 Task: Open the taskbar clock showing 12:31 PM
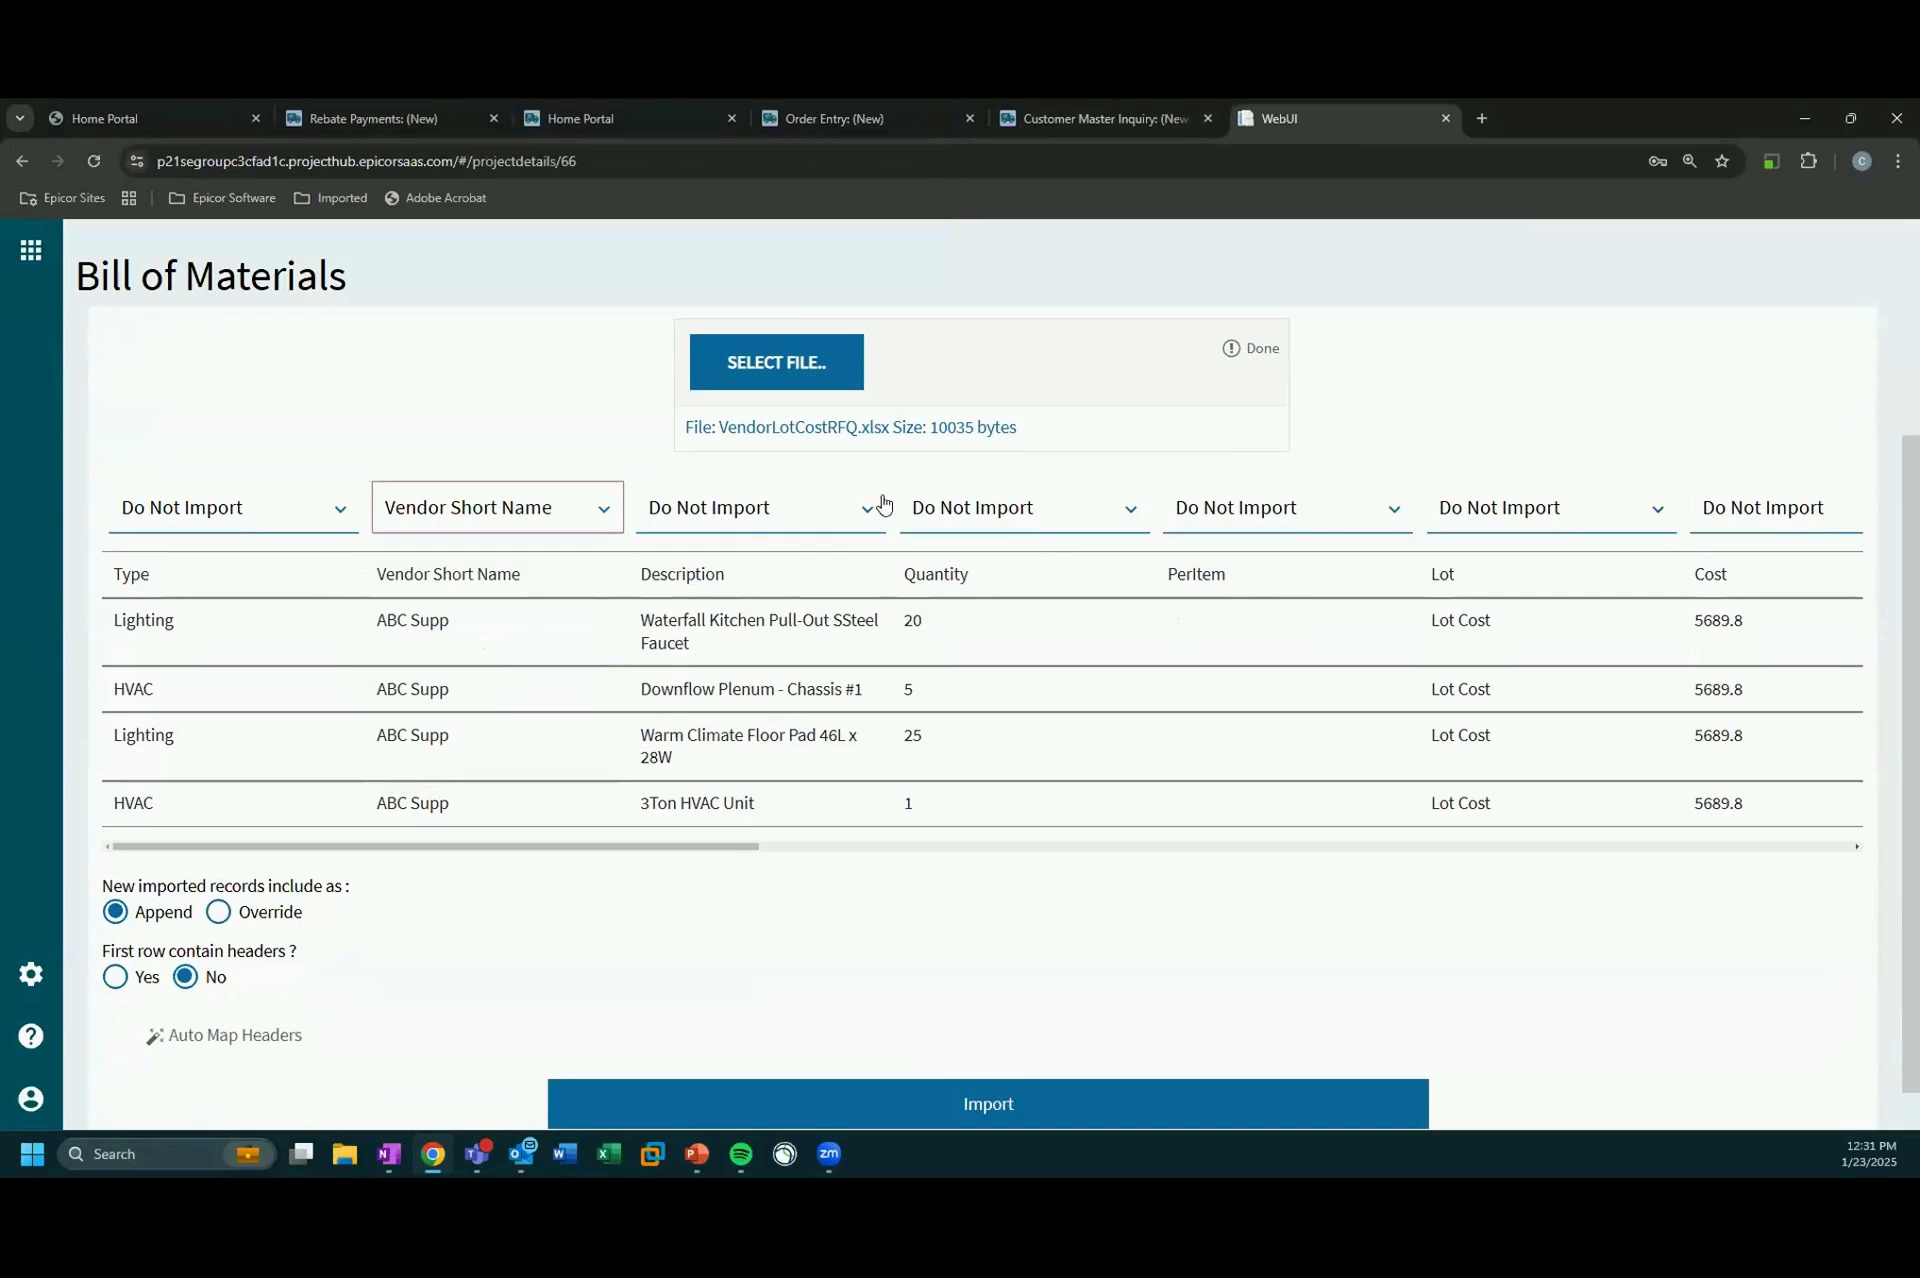click(1870, 1154)
